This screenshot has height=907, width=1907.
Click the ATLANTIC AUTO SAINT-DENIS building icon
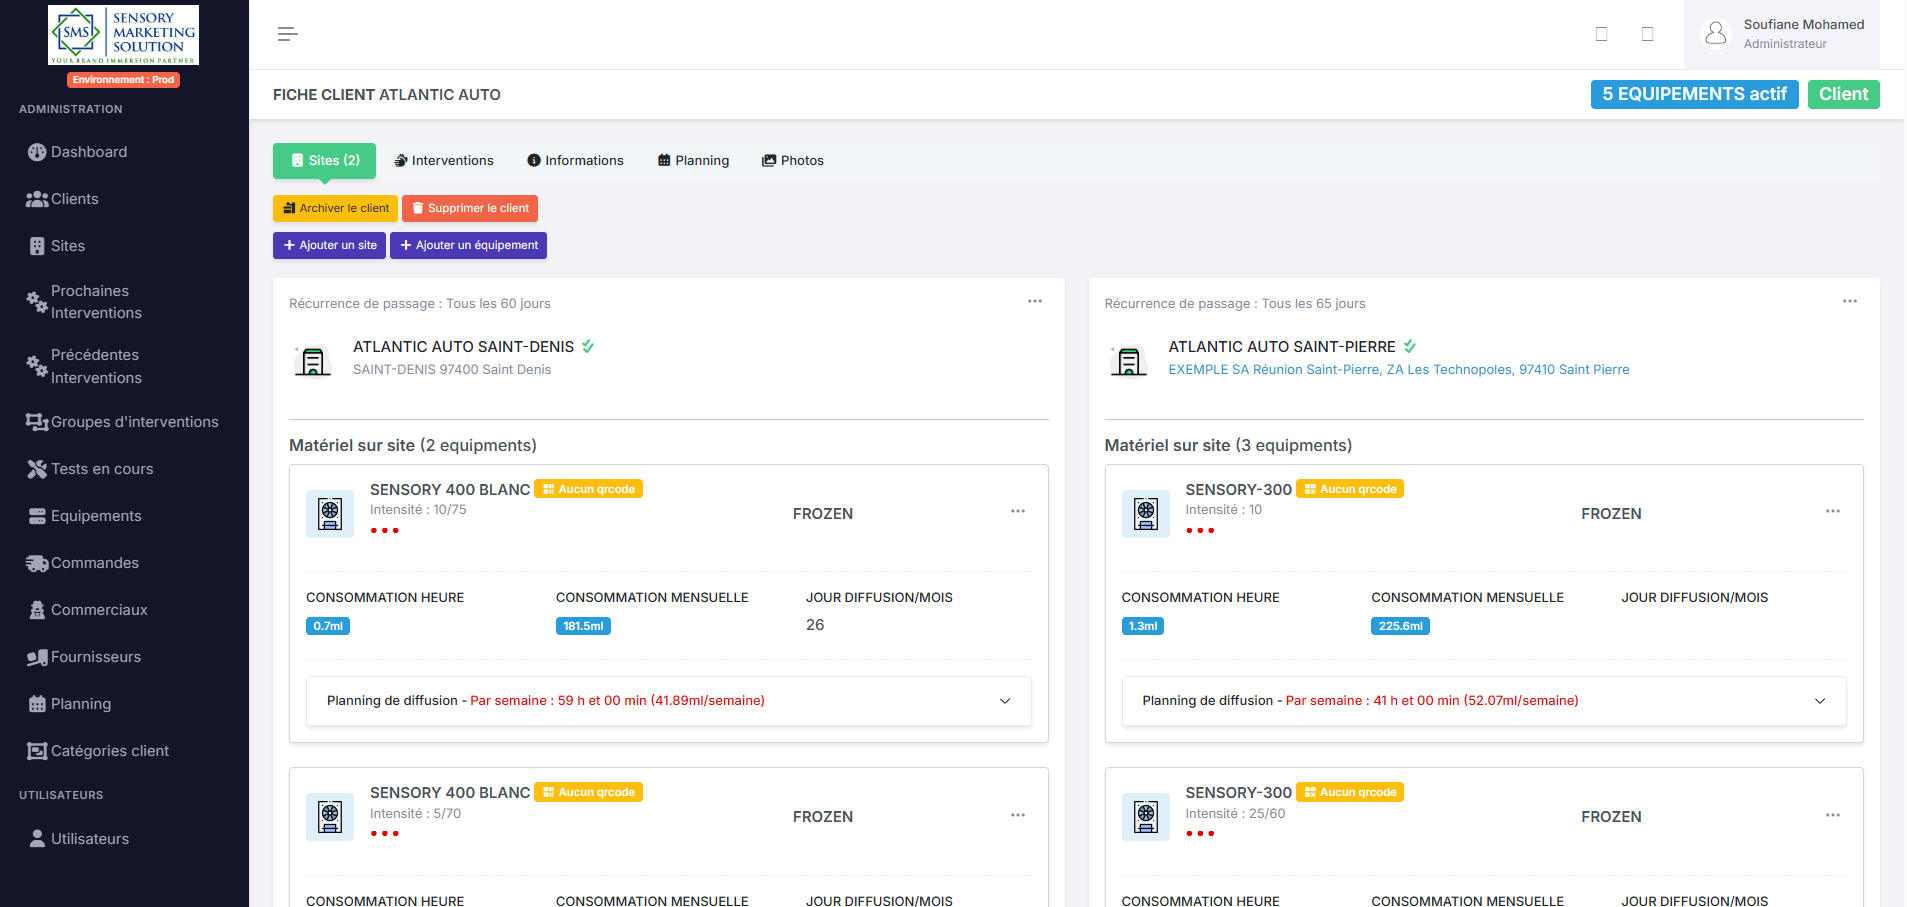(313, 360)
